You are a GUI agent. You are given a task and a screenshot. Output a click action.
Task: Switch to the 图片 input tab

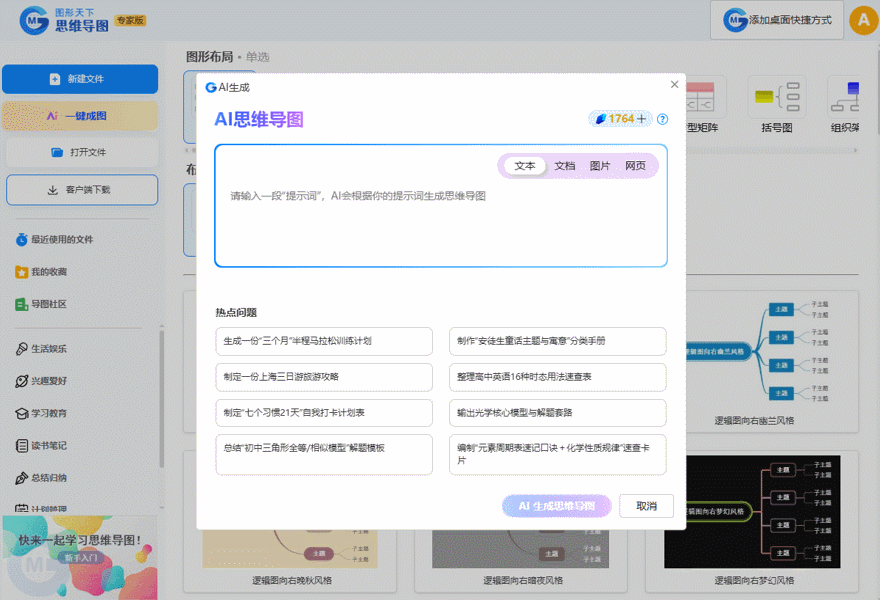599,166
